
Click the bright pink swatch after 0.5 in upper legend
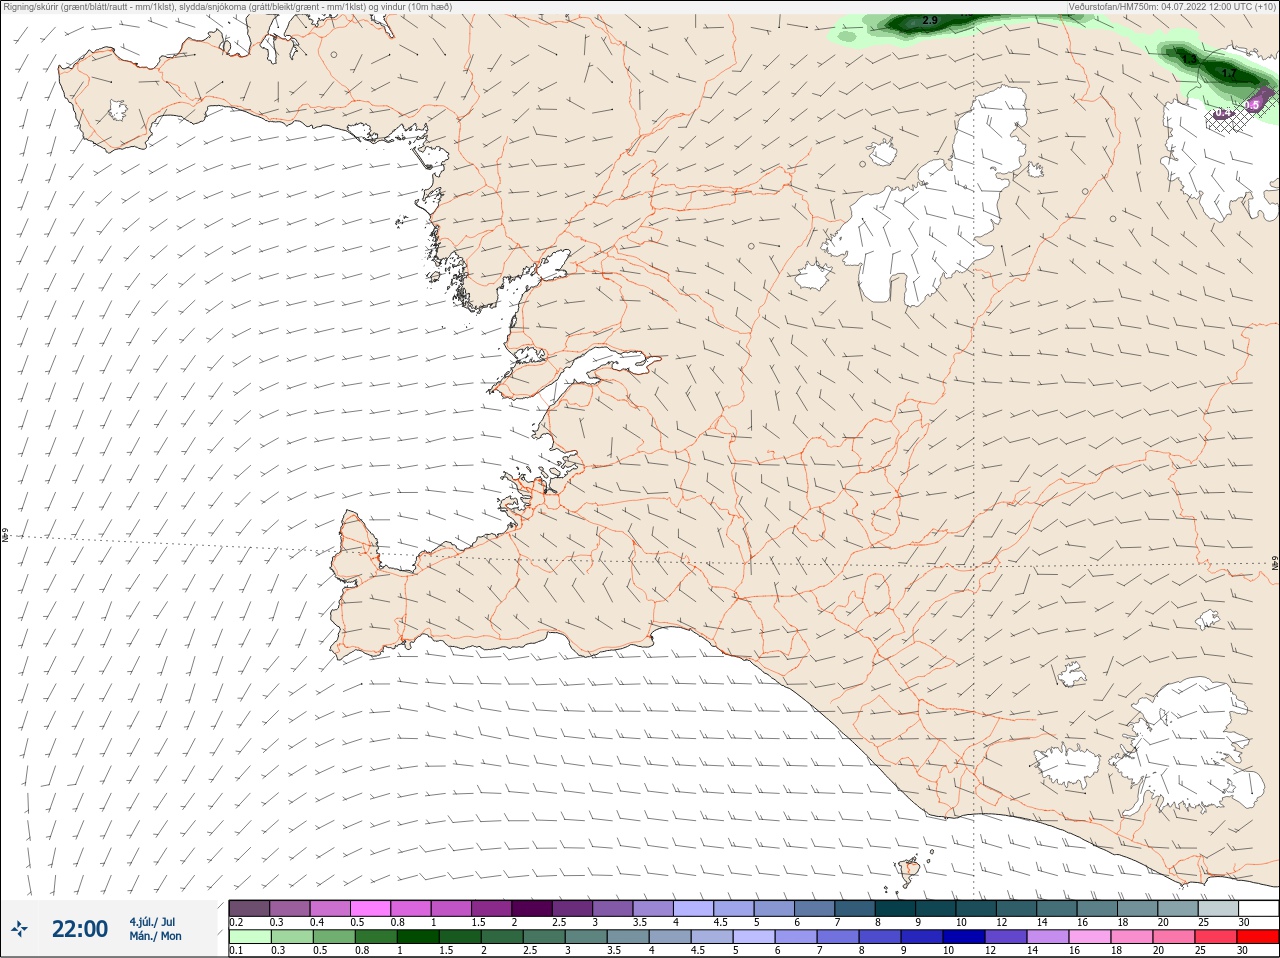coord(370,908)
